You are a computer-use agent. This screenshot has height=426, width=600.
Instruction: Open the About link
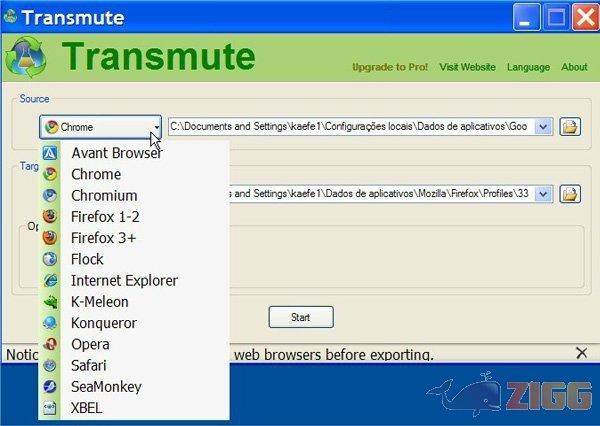click(574, 67)
